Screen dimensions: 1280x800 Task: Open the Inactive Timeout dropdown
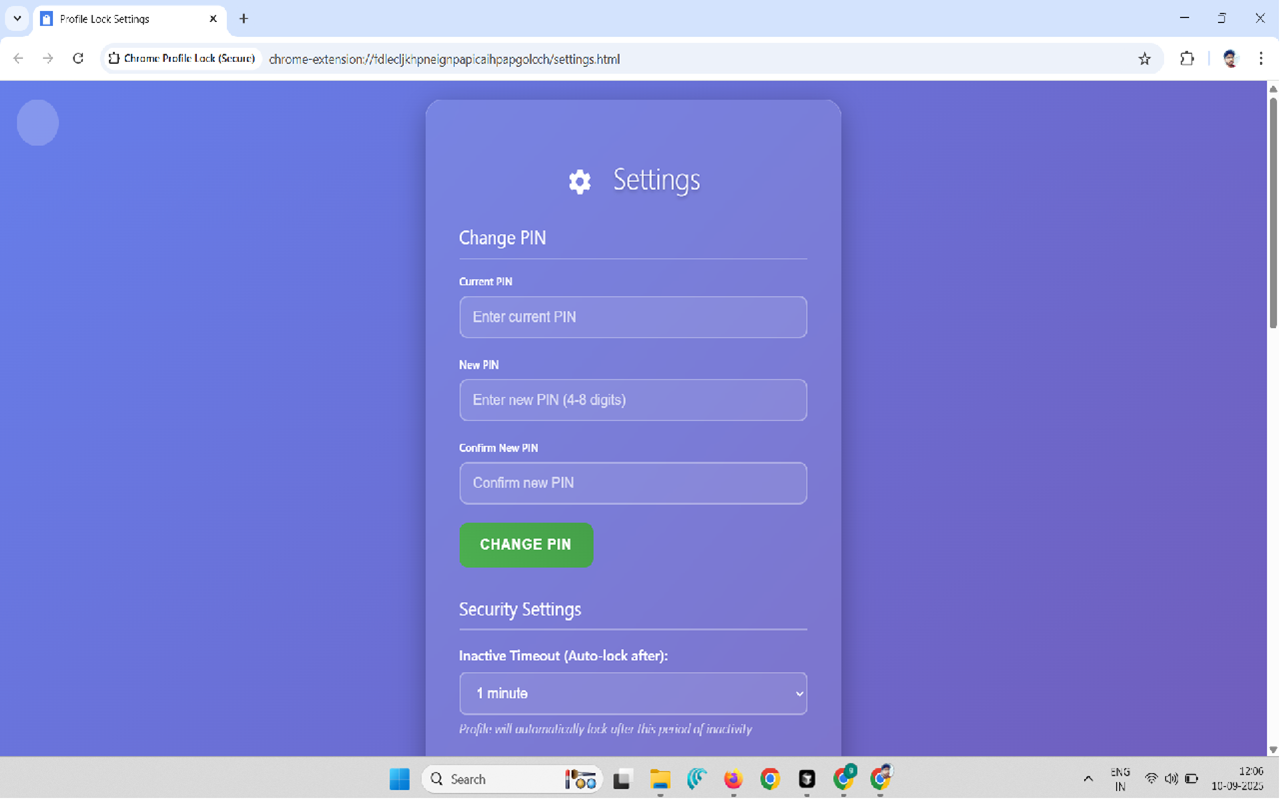(x=633, y=693)
